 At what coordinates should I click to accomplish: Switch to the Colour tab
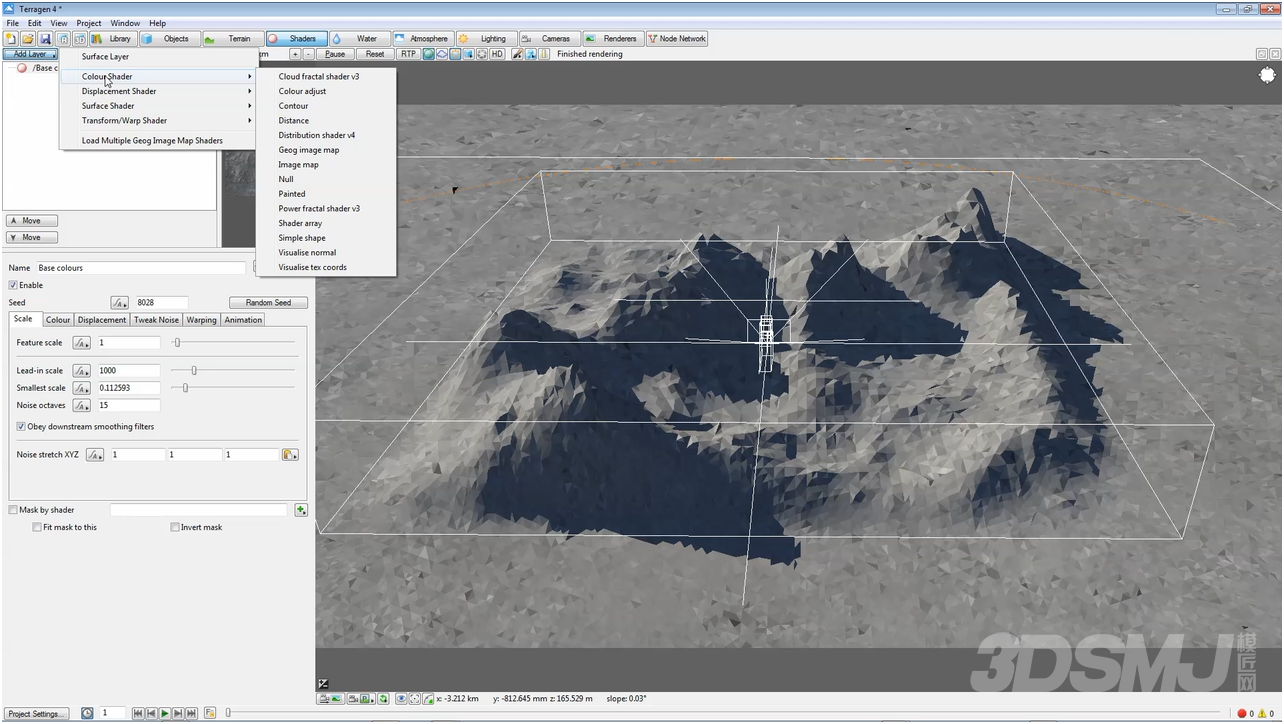(58, 320)
